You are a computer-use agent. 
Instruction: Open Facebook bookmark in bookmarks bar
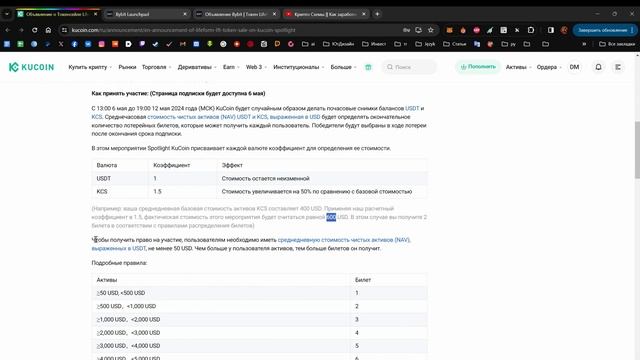74,44
